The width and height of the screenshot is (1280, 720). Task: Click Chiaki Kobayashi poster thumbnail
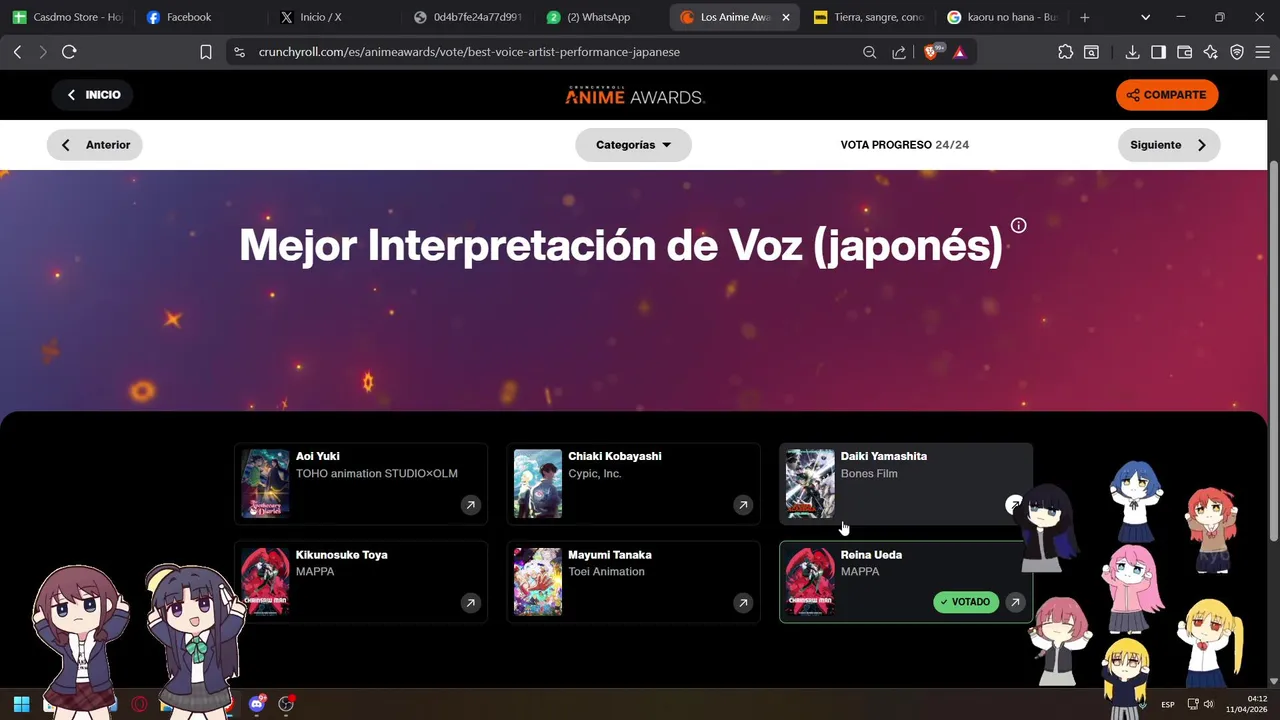coord(538,484)
